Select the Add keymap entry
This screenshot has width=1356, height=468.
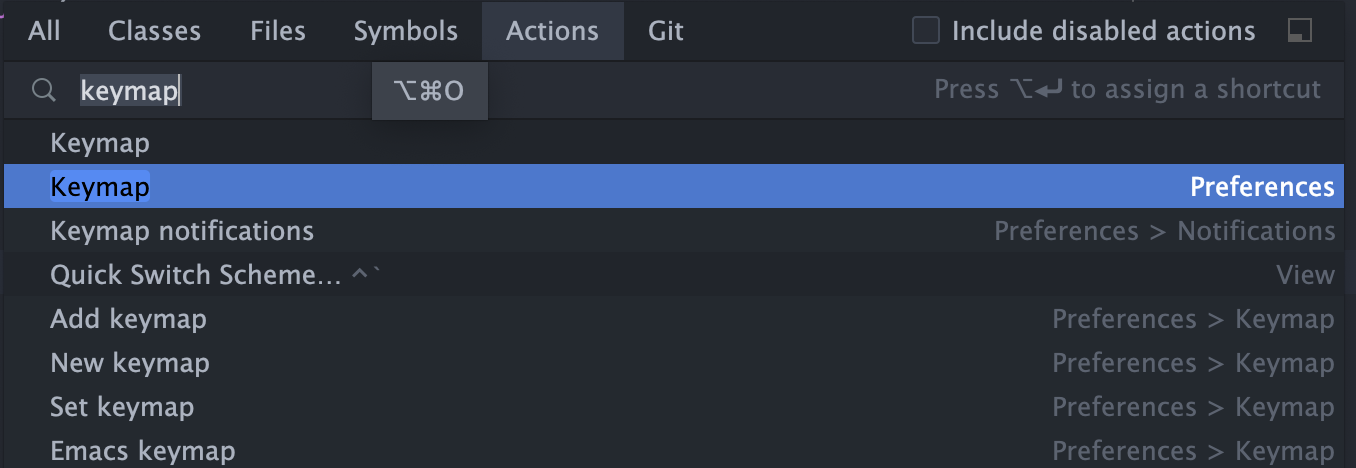click(128, 319)
